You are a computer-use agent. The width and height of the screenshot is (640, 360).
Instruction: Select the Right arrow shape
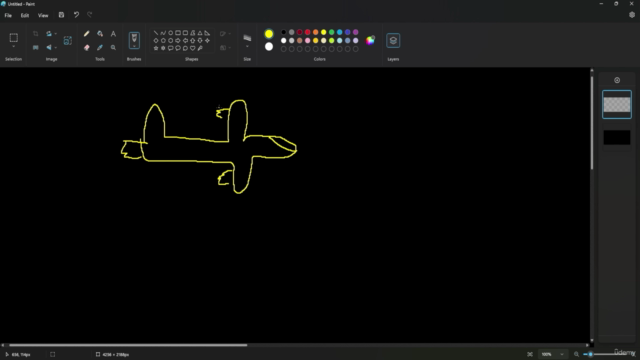[178, 40]
